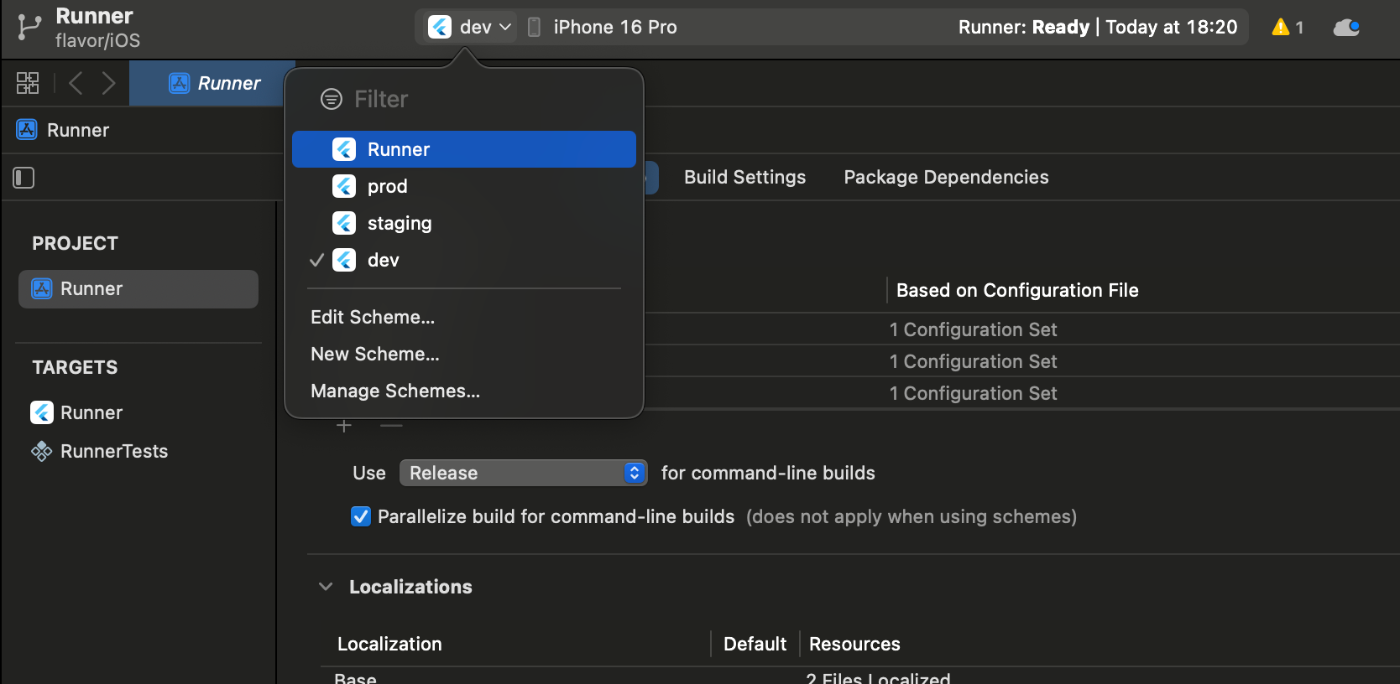Click the Runner project icon in breadcrumb
Viewport: 1400px width, 684px height.
pos(27,130)
